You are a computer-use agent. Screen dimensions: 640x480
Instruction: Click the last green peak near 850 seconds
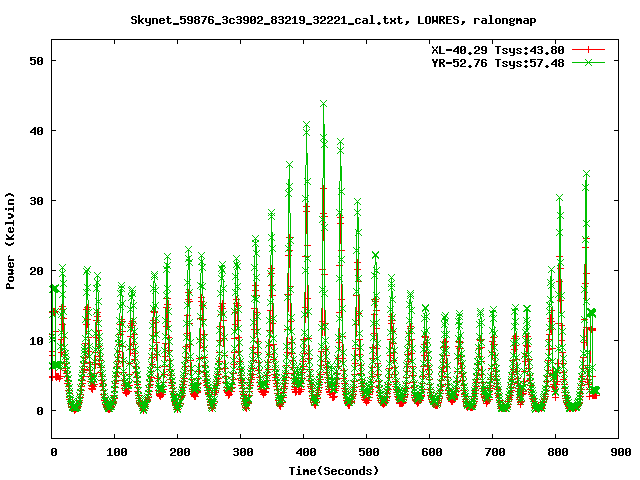[587, 174]
